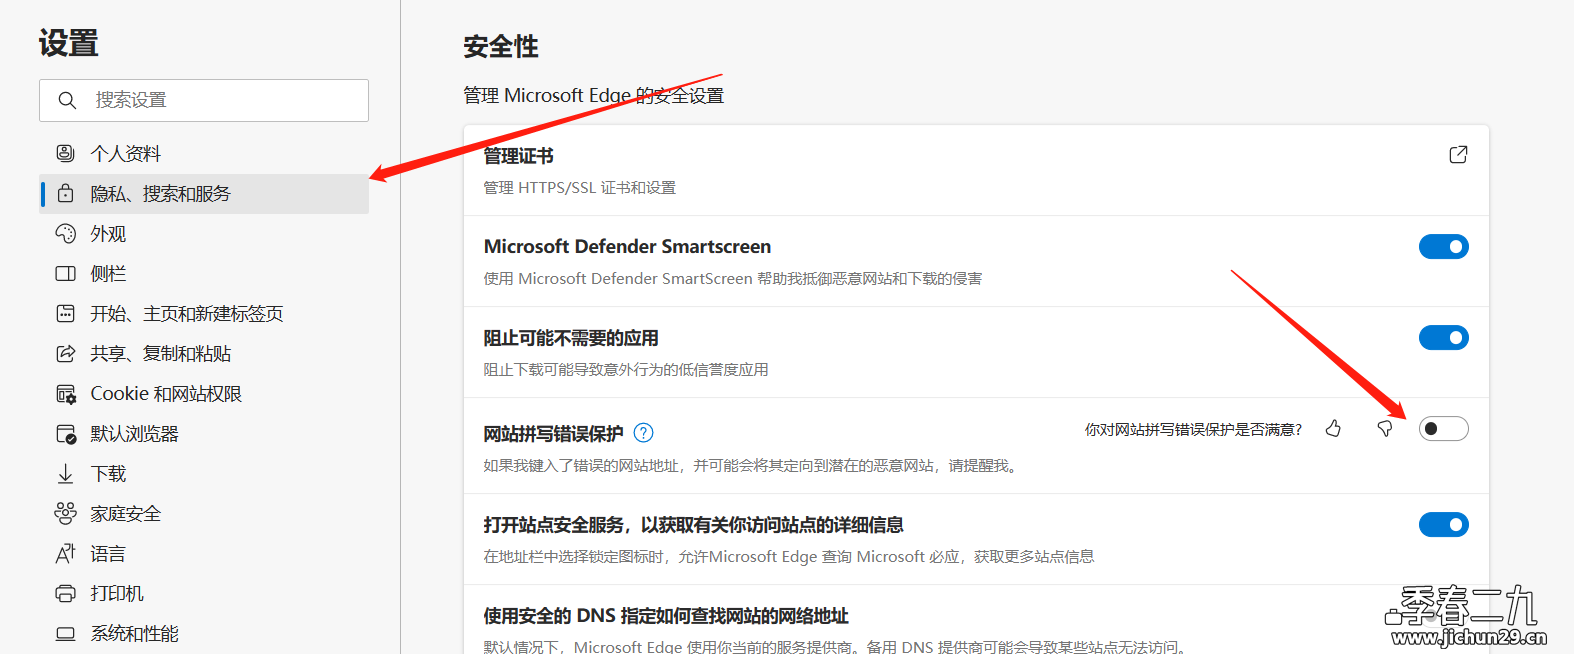Viewport: 1574px width, 654px height.
Task: Click the 安全性 section heading
Action: pos(501,46)
